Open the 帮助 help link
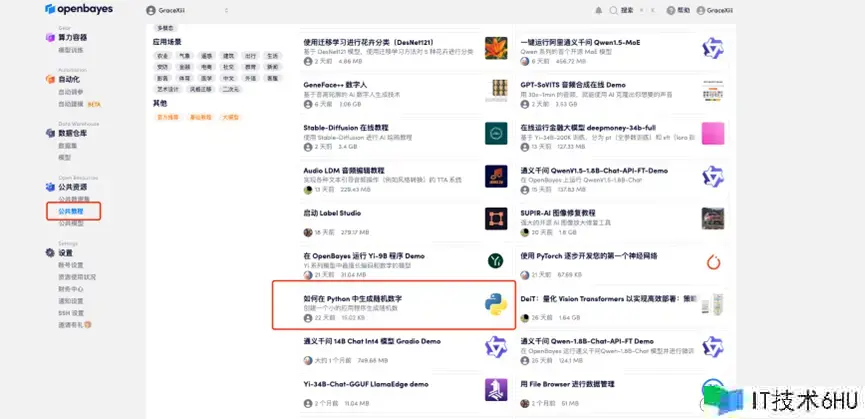Image resolution: width=865 pixels, height=419 pixels. pyautogui.click(x=678, y=10)
